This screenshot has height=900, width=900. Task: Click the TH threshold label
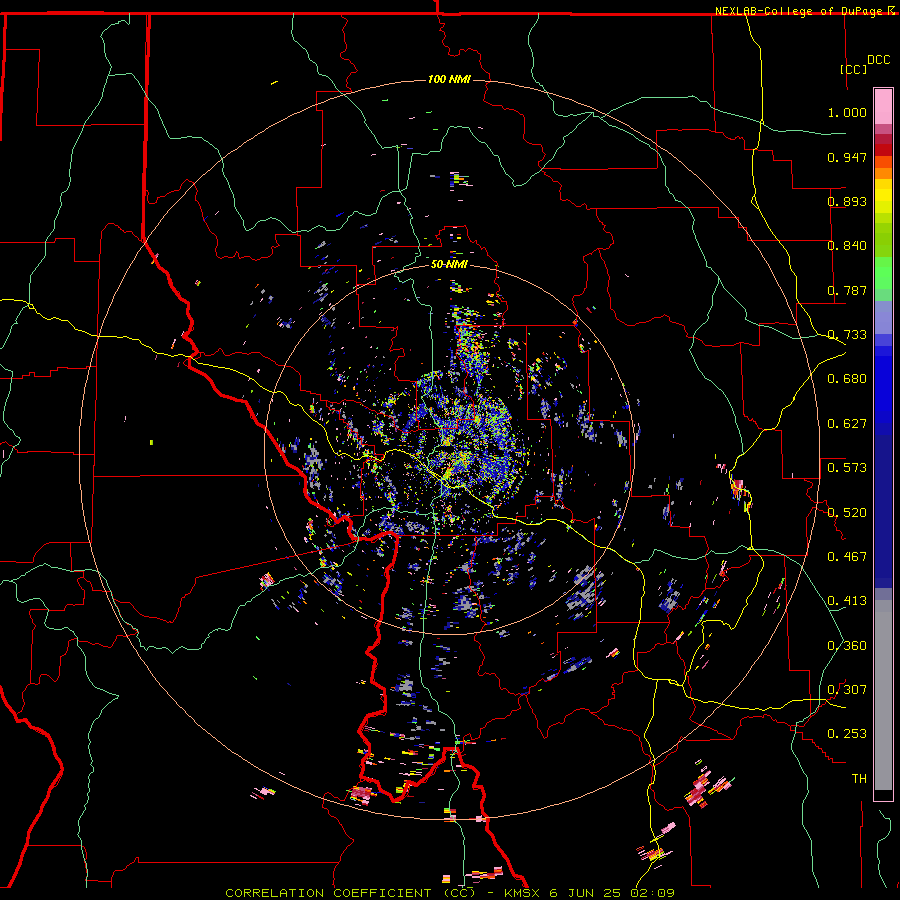(859, 779)
